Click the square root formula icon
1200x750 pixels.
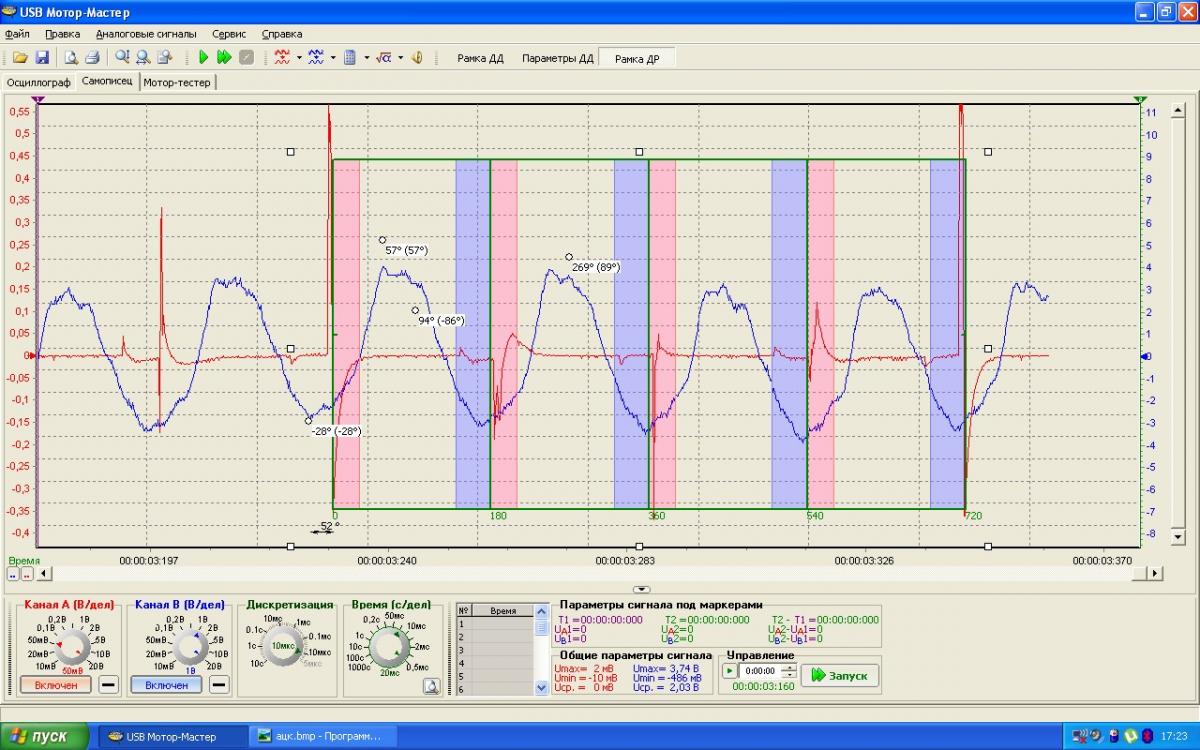click(x=383, y=58)
